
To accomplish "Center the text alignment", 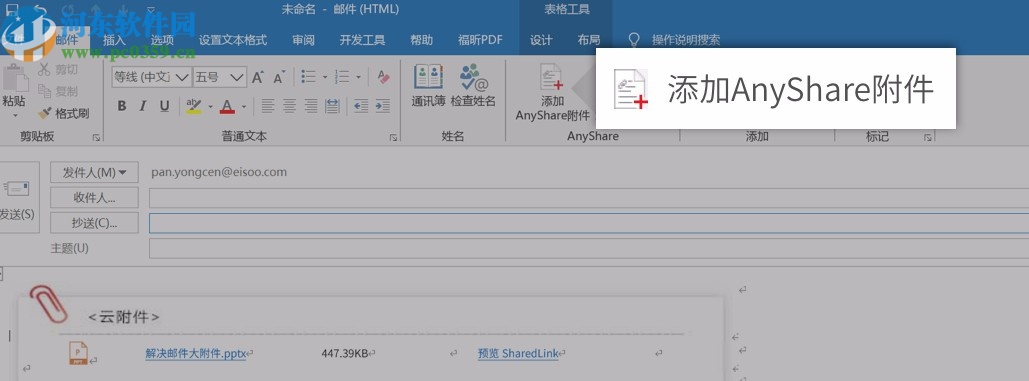I will 289,106.
